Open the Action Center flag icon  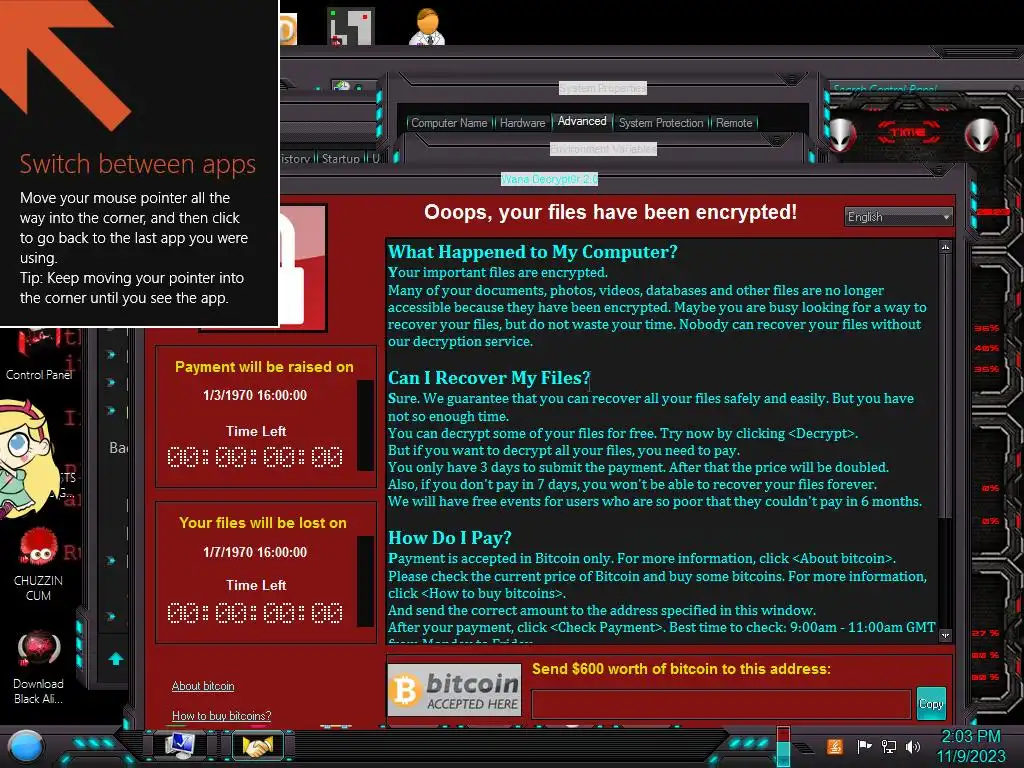(864, 746)
